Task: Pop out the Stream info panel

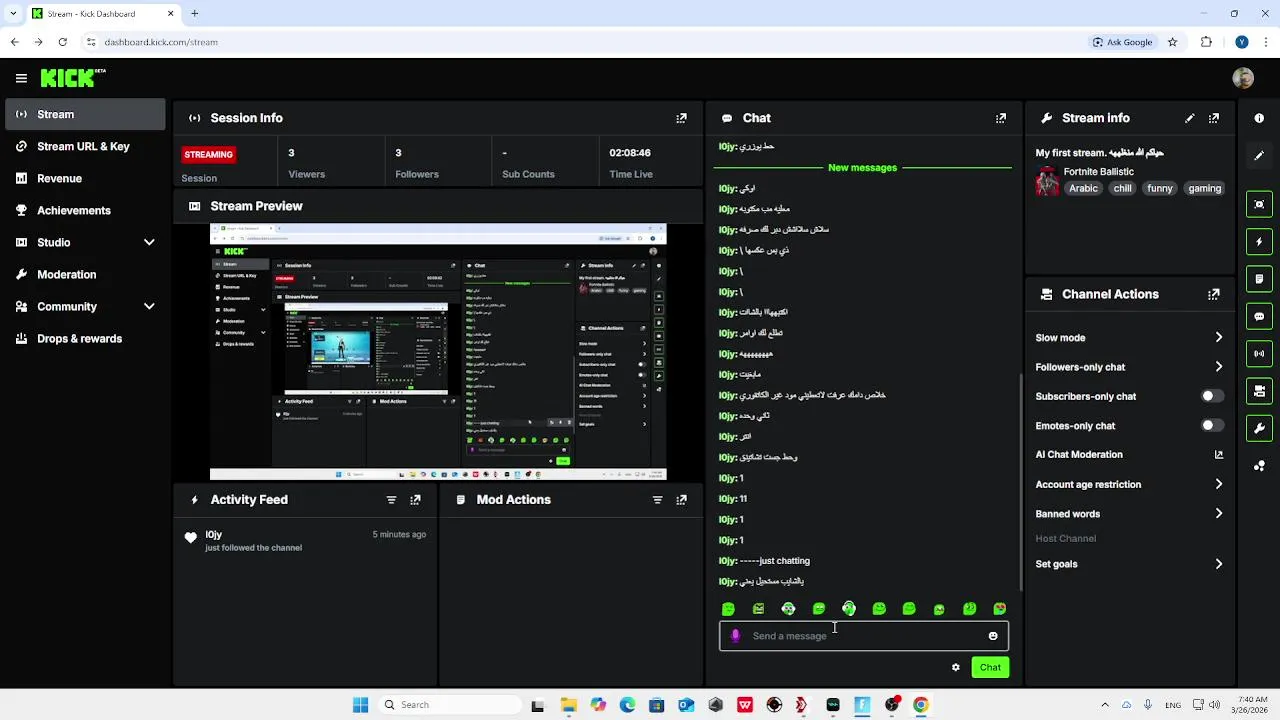Action: pyautogui.click(x=1214, y=118)
